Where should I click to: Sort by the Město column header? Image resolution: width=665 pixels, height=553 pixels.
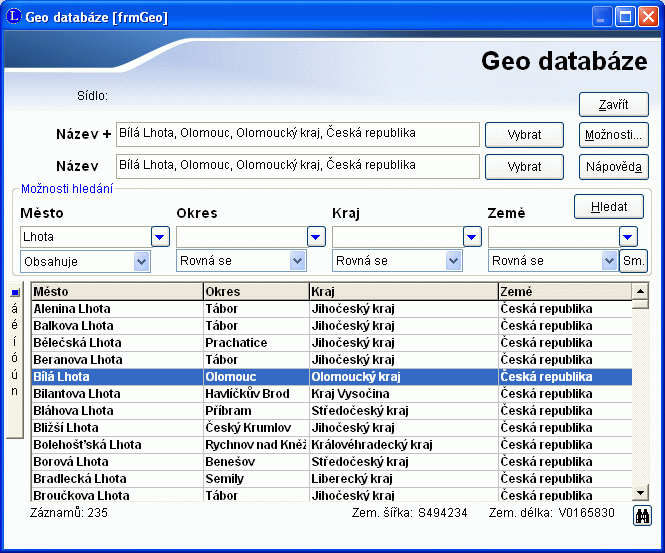point(117,292)
